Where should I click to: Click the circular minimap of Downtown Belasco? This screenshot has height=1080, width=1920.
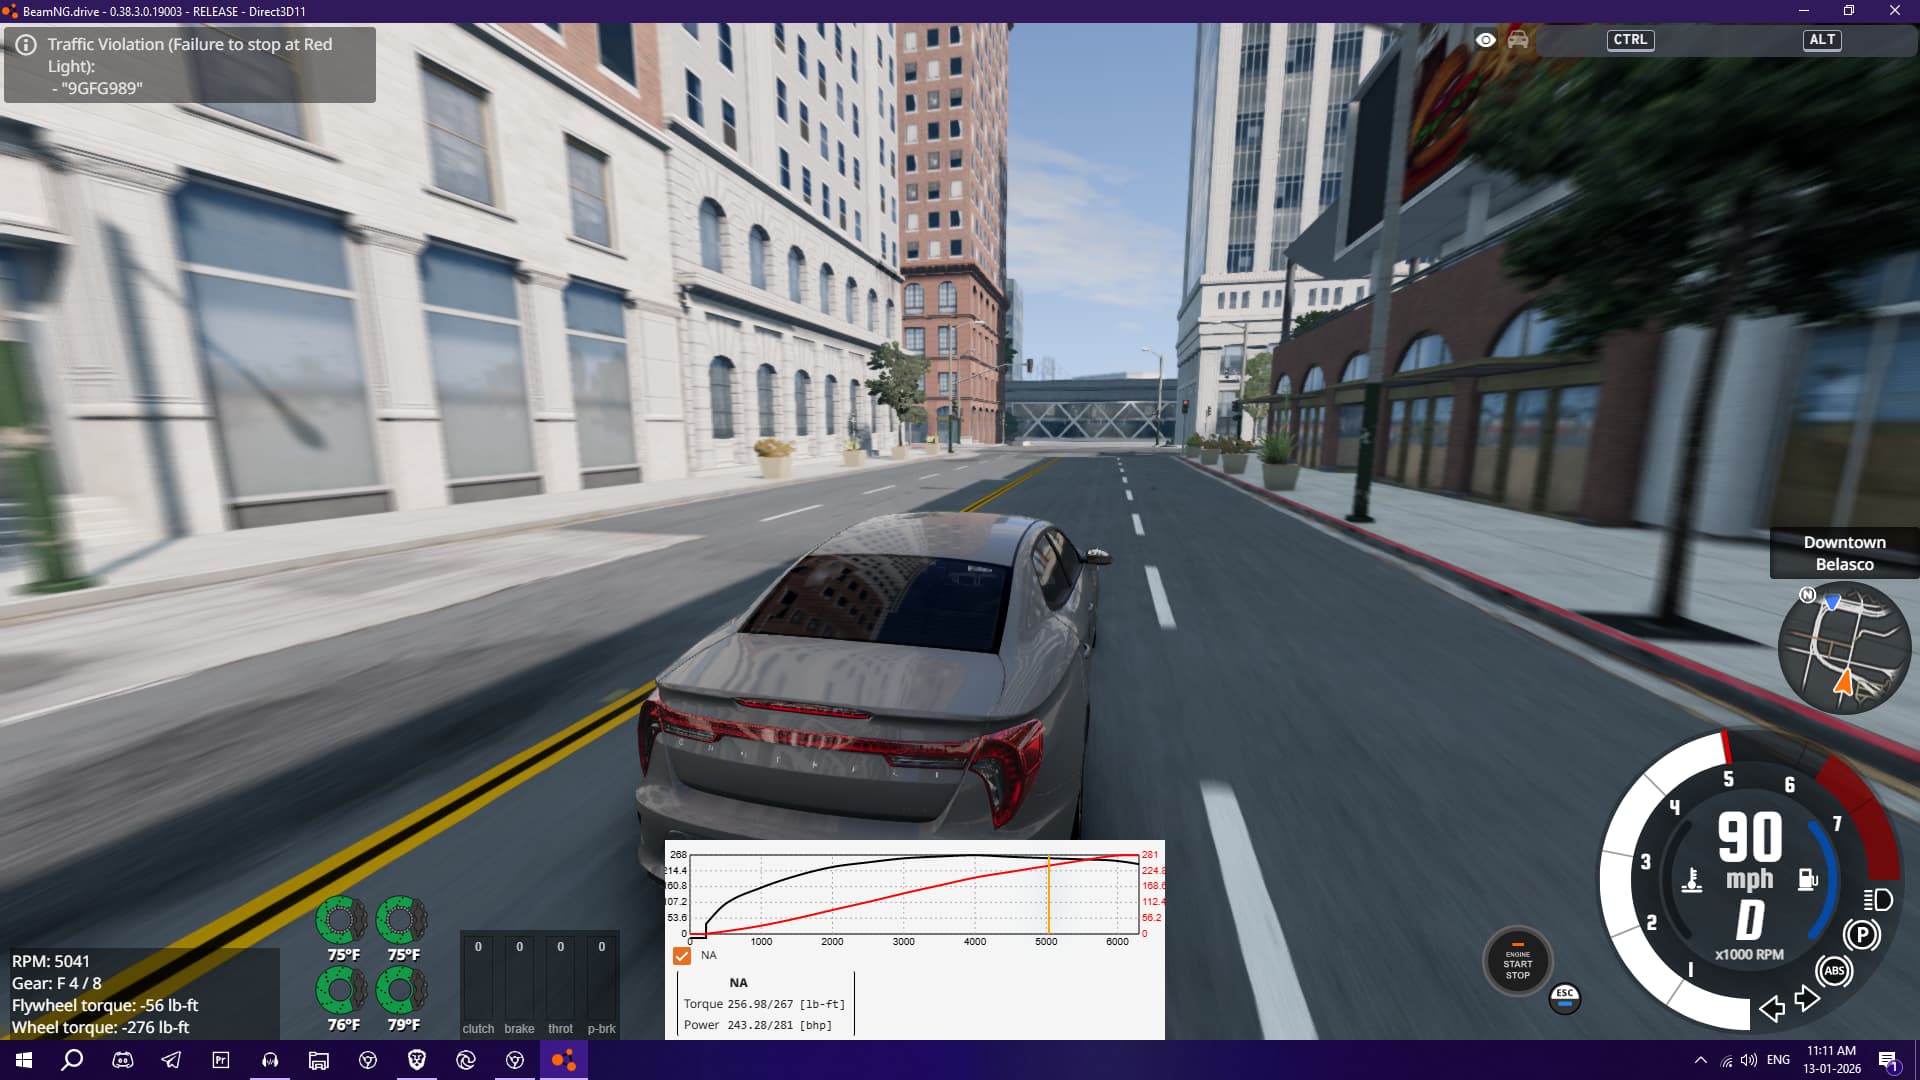point(1844,648)
